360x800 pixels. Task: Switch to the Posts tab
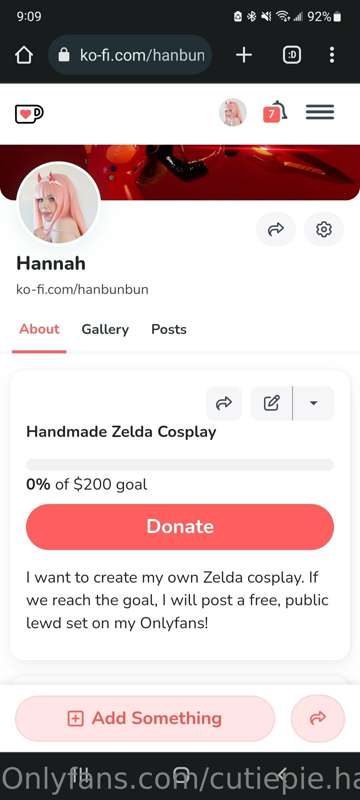point(169,330)
